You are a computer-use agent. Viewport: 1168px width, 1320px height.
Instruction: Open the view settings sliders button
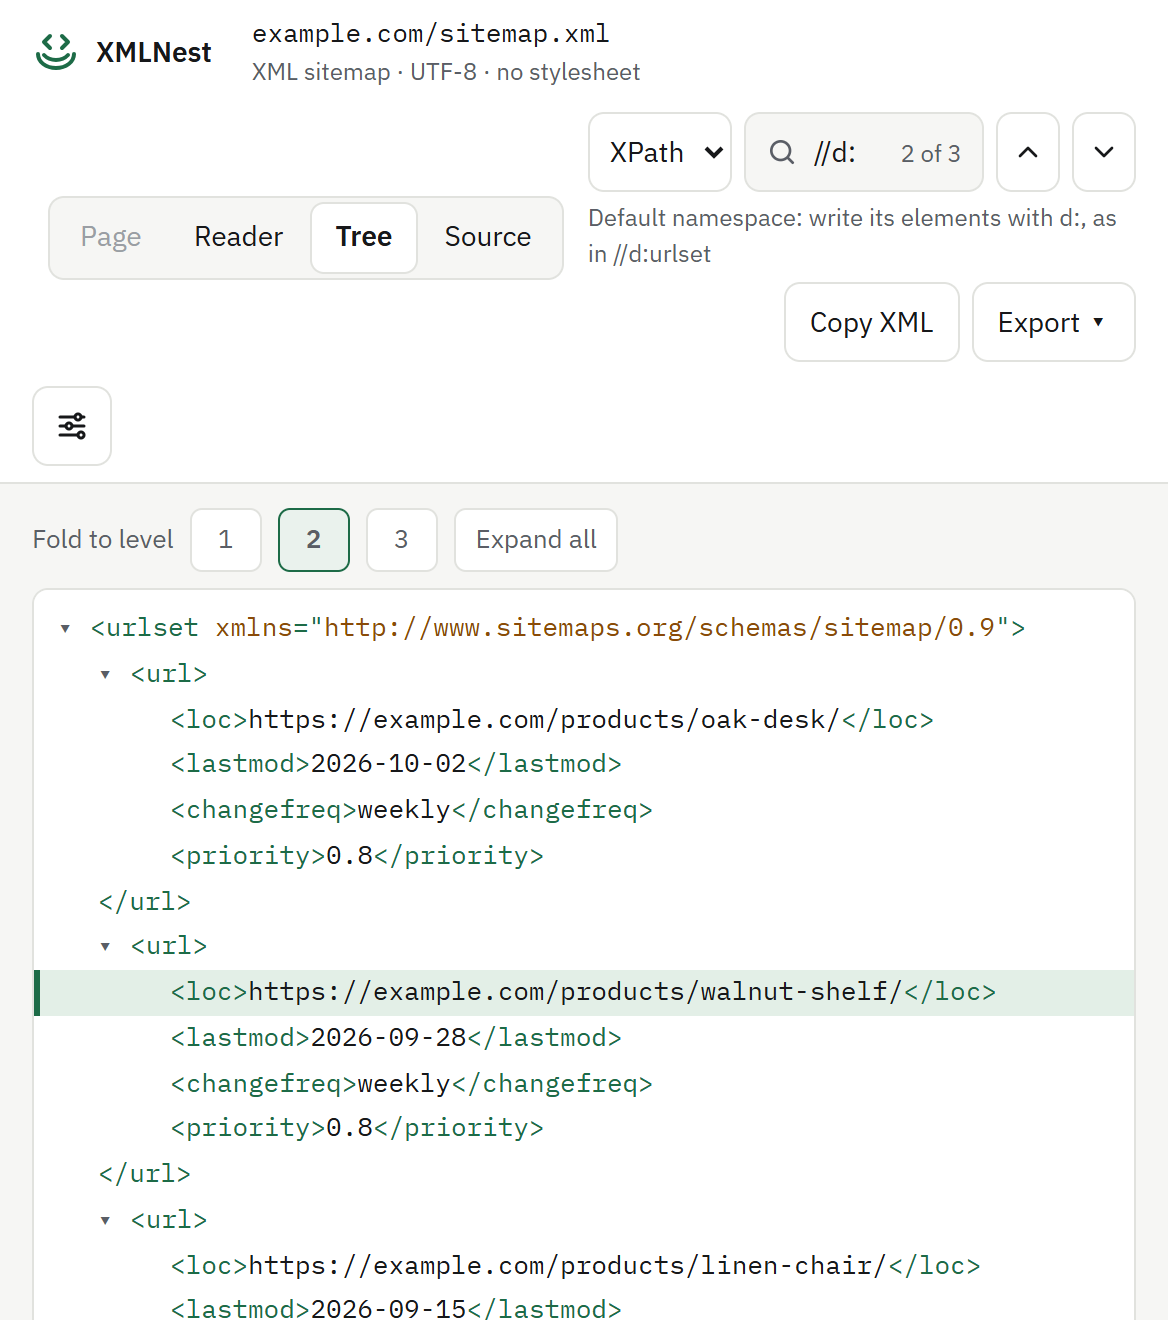[x=72, y=426]
